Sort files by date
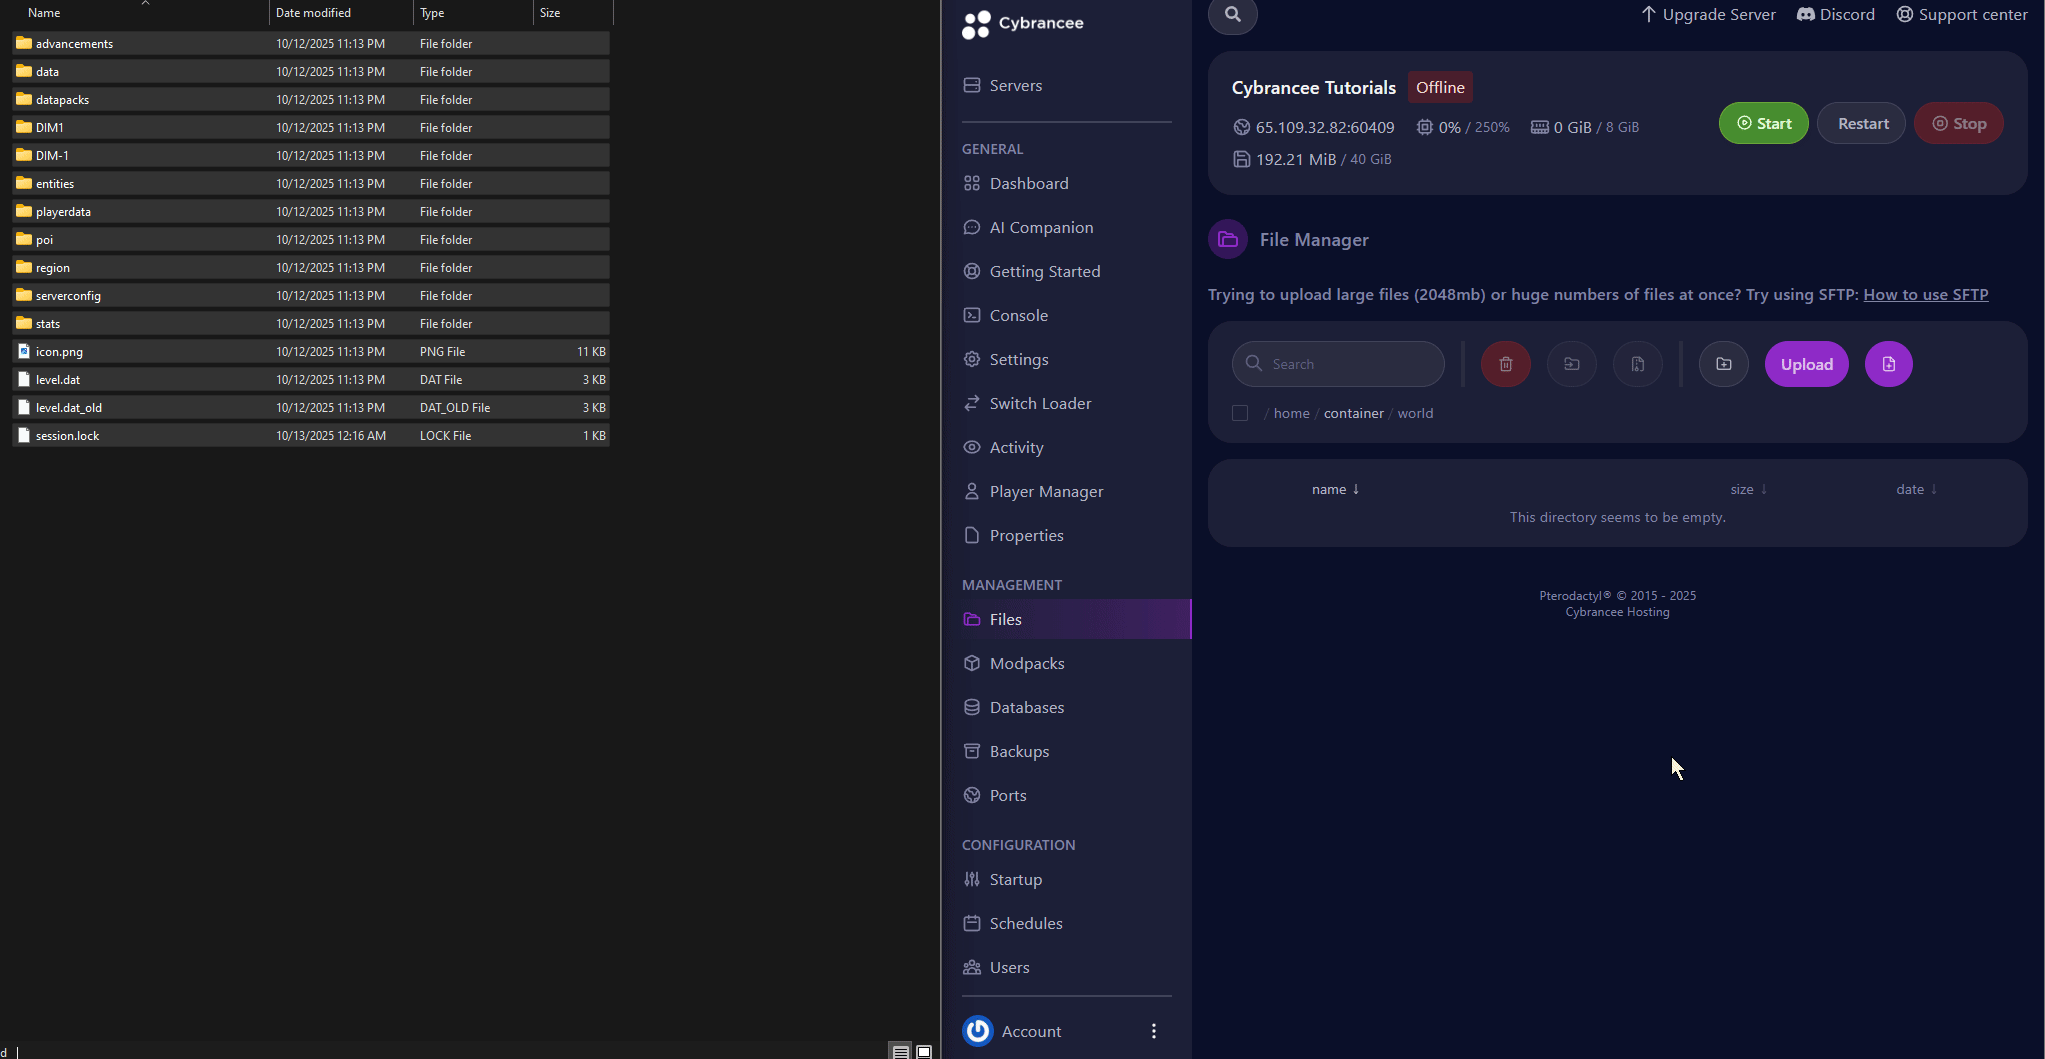Screen dimensions: 2045x1059 (1914, 489)
